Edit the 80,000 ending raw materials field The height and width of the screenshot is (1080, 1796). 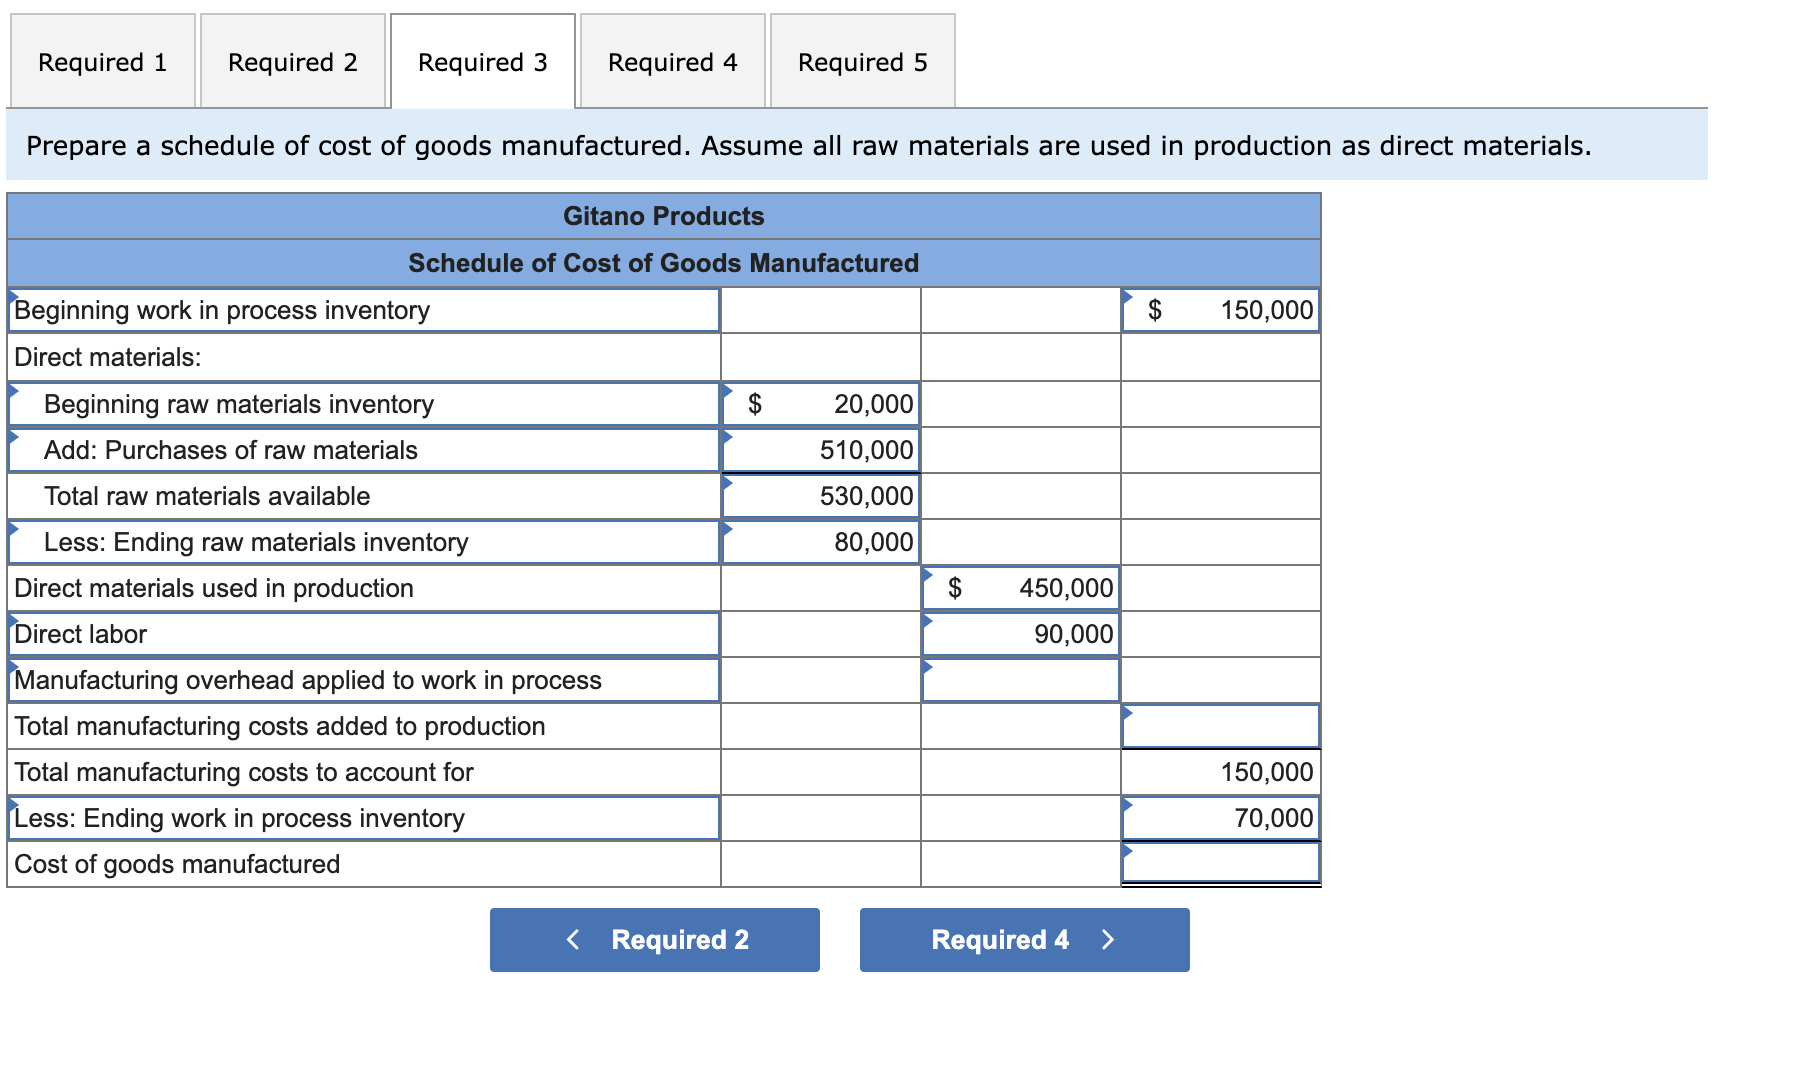click(x=820, y=542)
